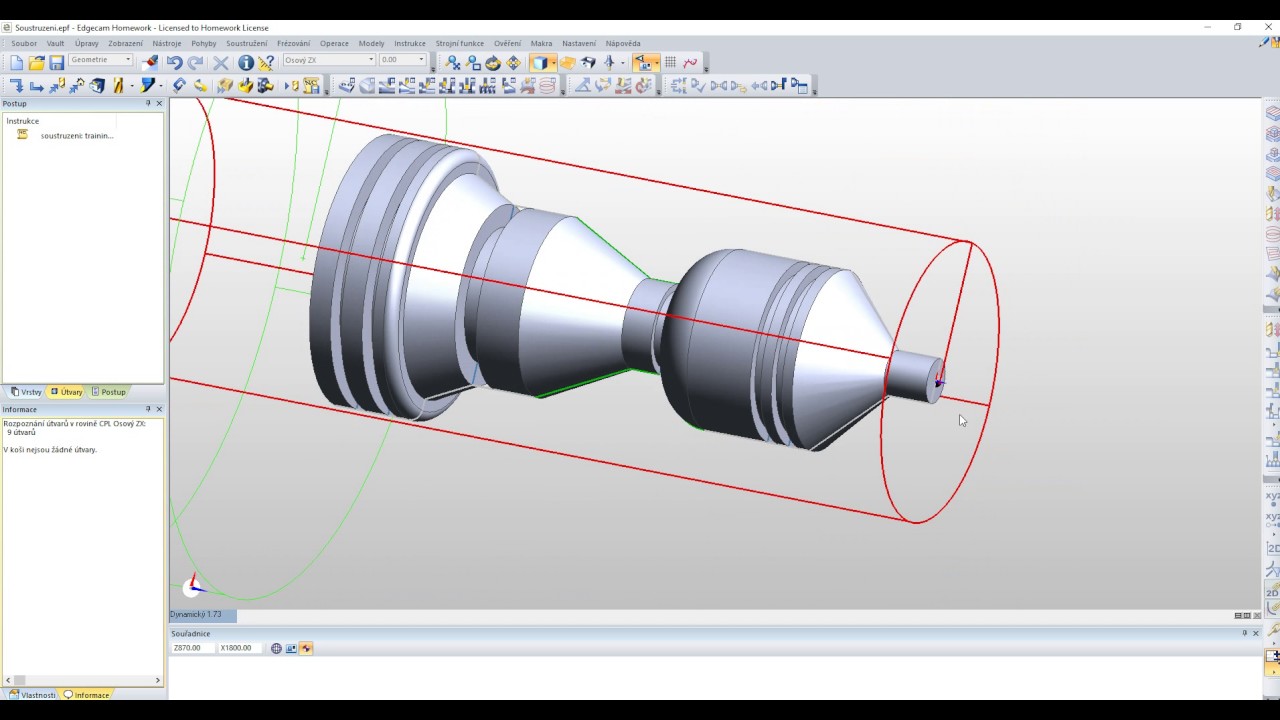Click the fixture display icon
The image size is (1280, 720).
[588, 62]
